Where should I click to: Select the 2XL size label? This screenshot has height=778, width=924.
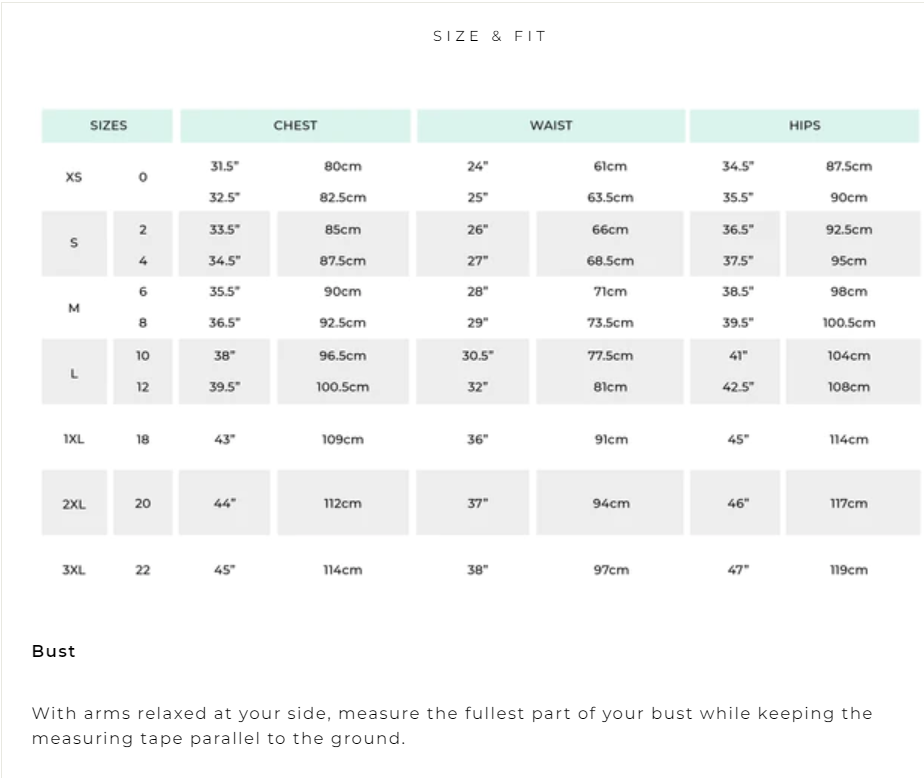point(74,504)
